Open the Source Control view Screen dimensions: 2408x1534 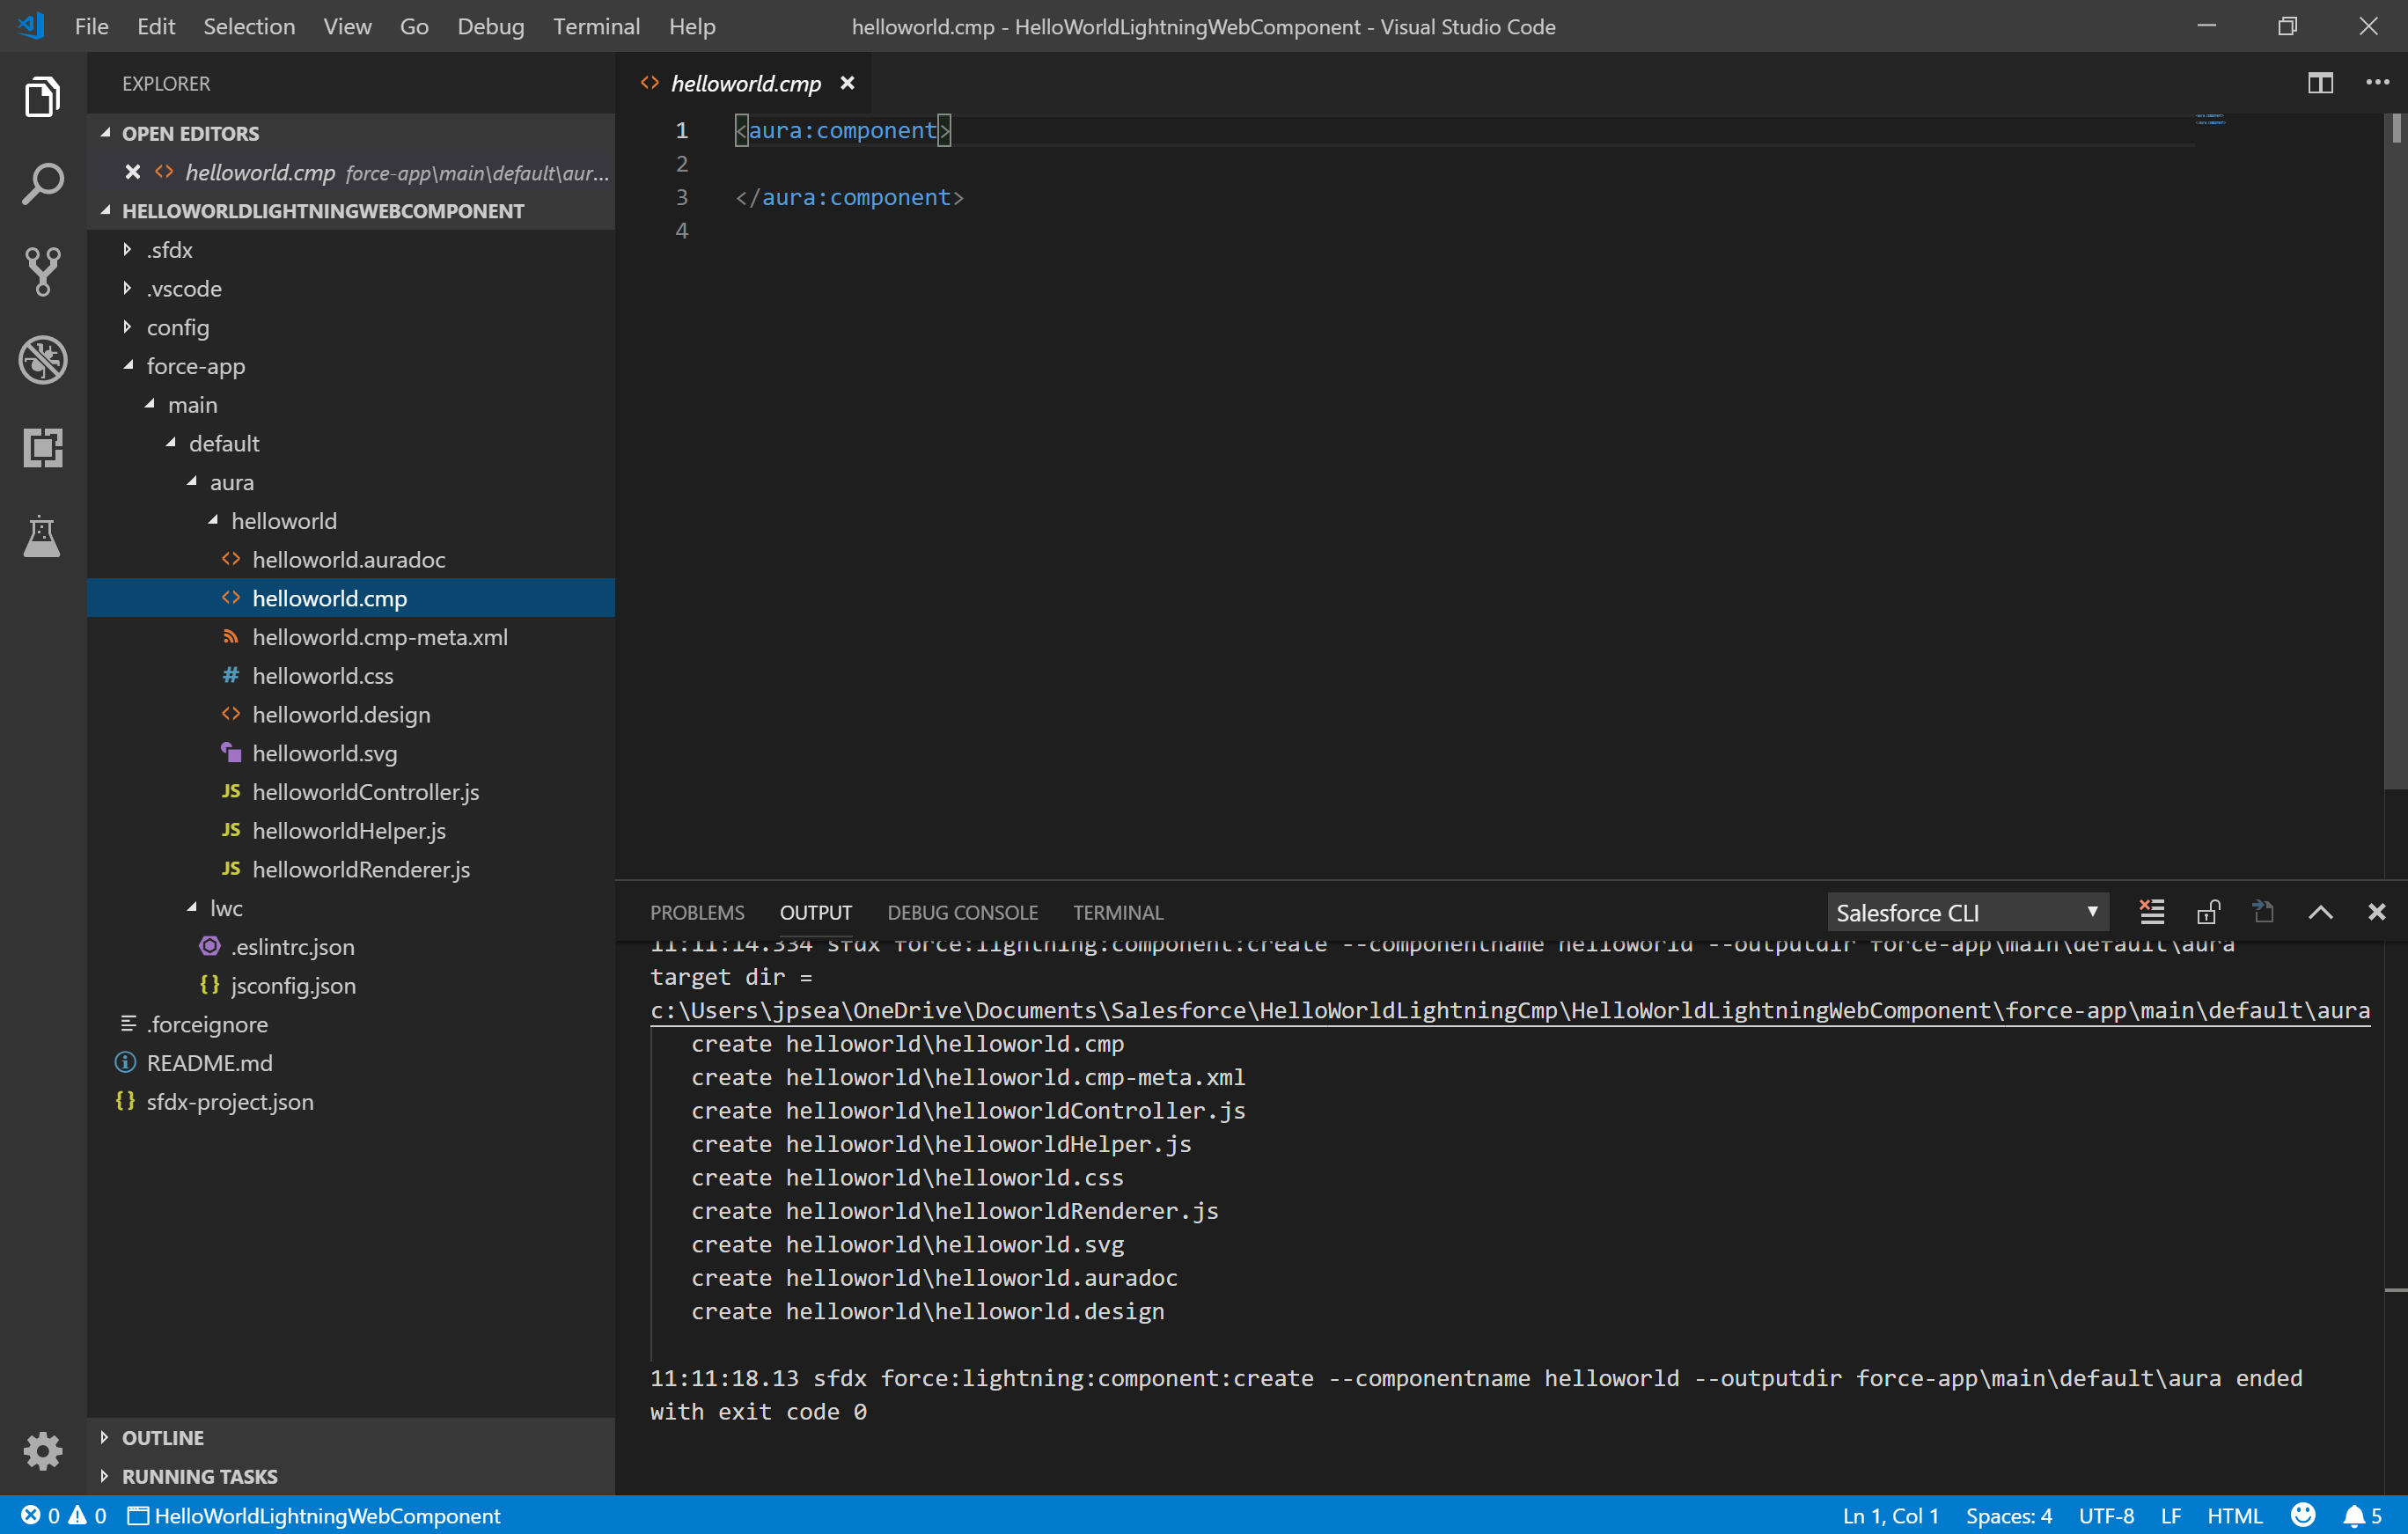(x=42, y=271)
